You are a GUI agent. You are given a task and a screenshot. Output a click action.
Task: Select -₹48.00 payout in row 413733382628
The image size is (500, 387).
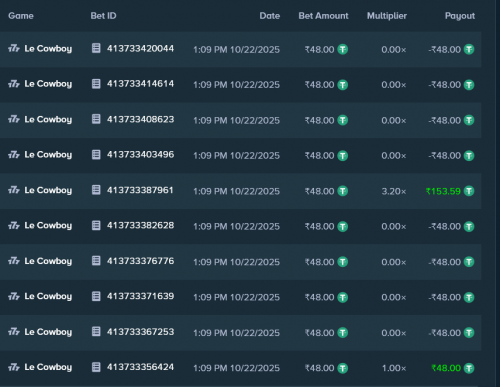(444, 227)
